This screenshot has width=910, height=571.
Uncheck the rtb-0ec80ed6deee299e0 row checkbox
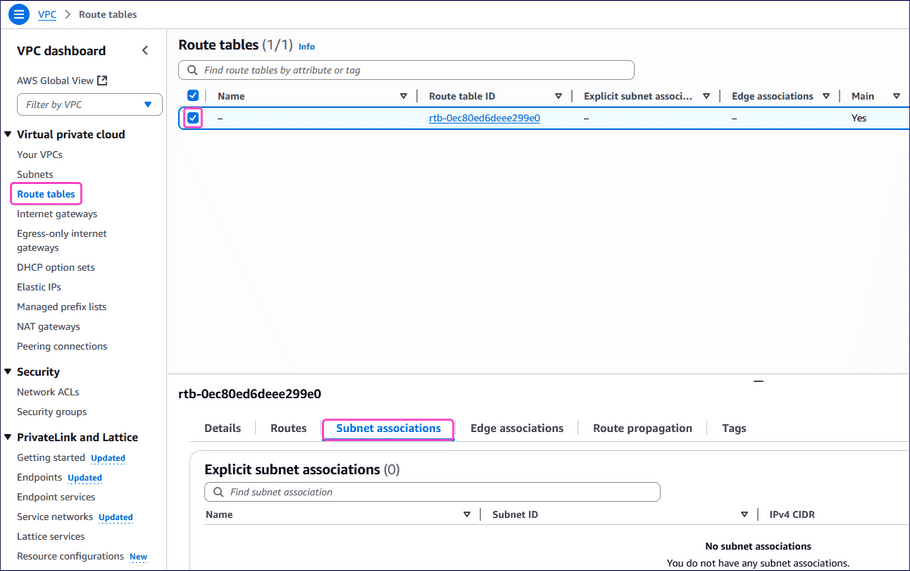193,118
